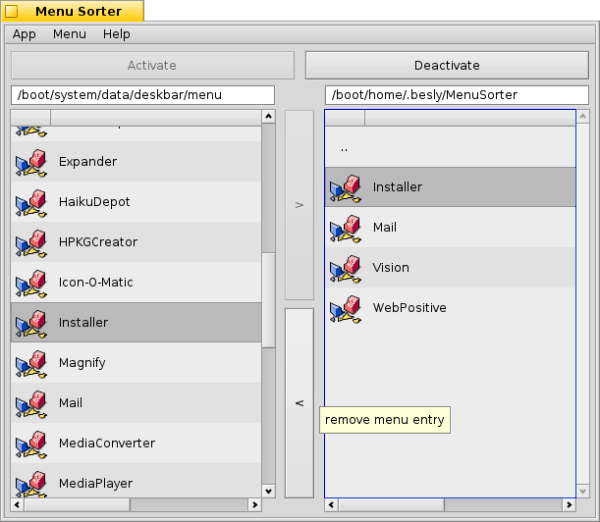Screen dimensions: 600x522
Task: Open the Help menu
Action: coord(116,34)
